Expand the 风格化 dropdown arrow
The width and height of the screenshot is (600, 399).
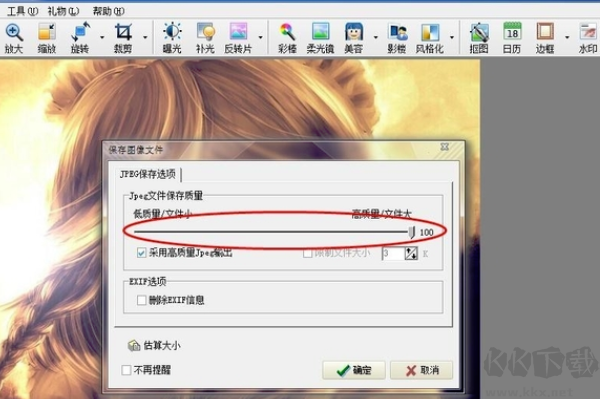(452, 37)
